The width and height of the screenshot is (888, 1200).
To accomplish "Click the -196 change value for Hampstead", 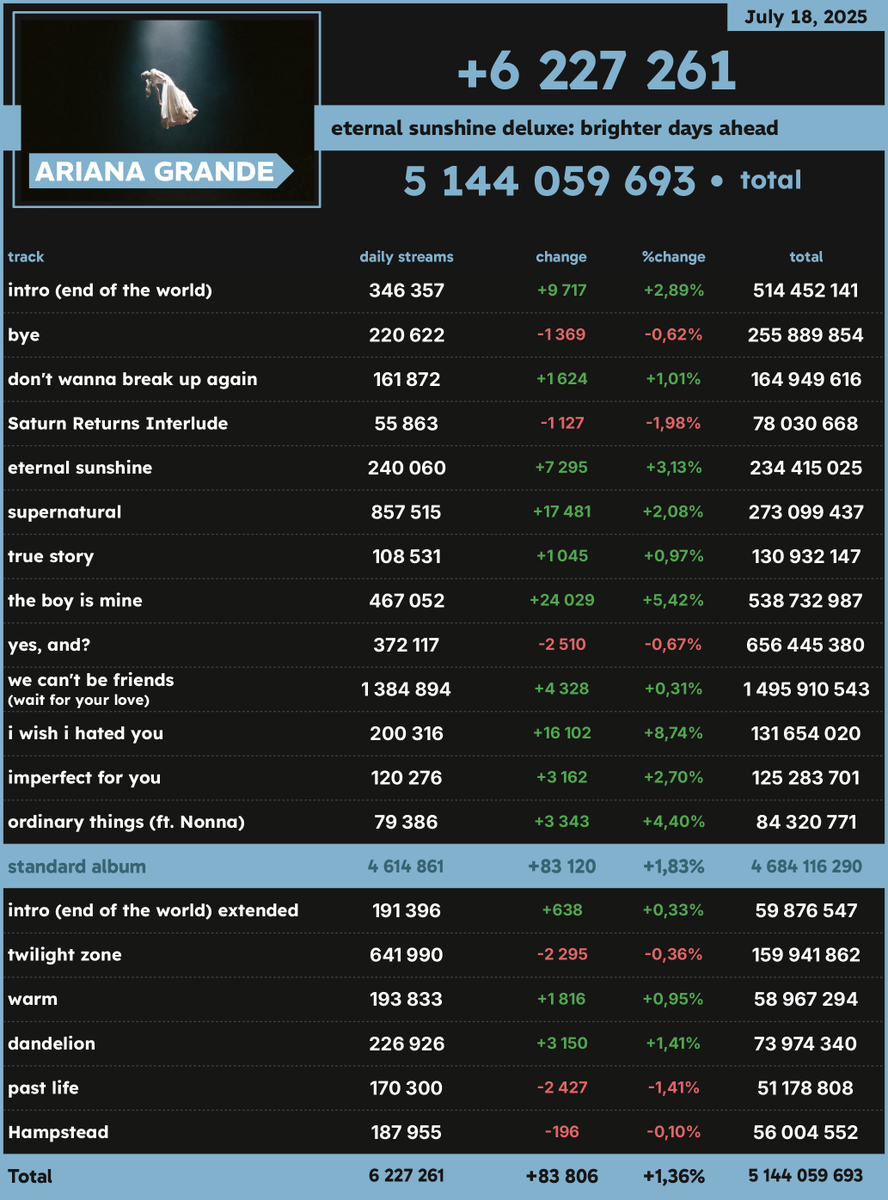I will 561,1132.
